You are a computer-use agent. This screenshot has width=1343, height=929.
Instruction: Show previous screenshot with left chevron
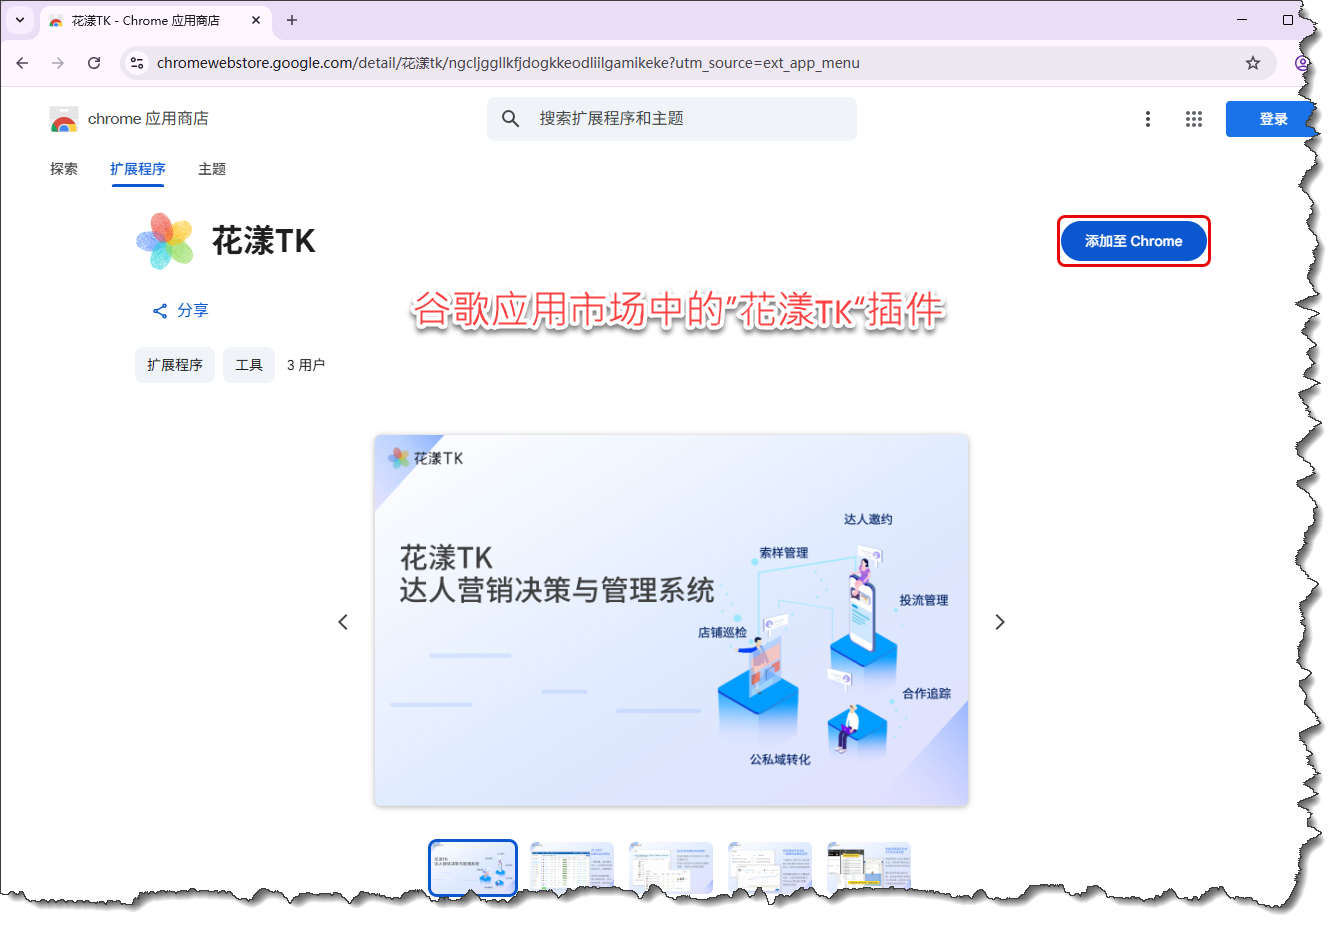[x=343, y=622]
